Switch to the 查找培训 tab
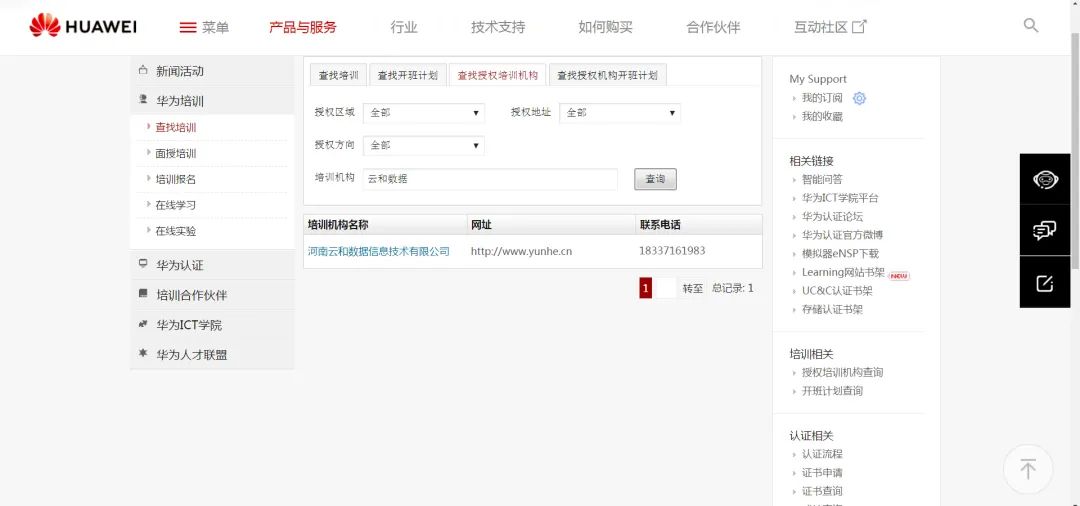This screenshot has width=1080, height=506. coord(338,76)
